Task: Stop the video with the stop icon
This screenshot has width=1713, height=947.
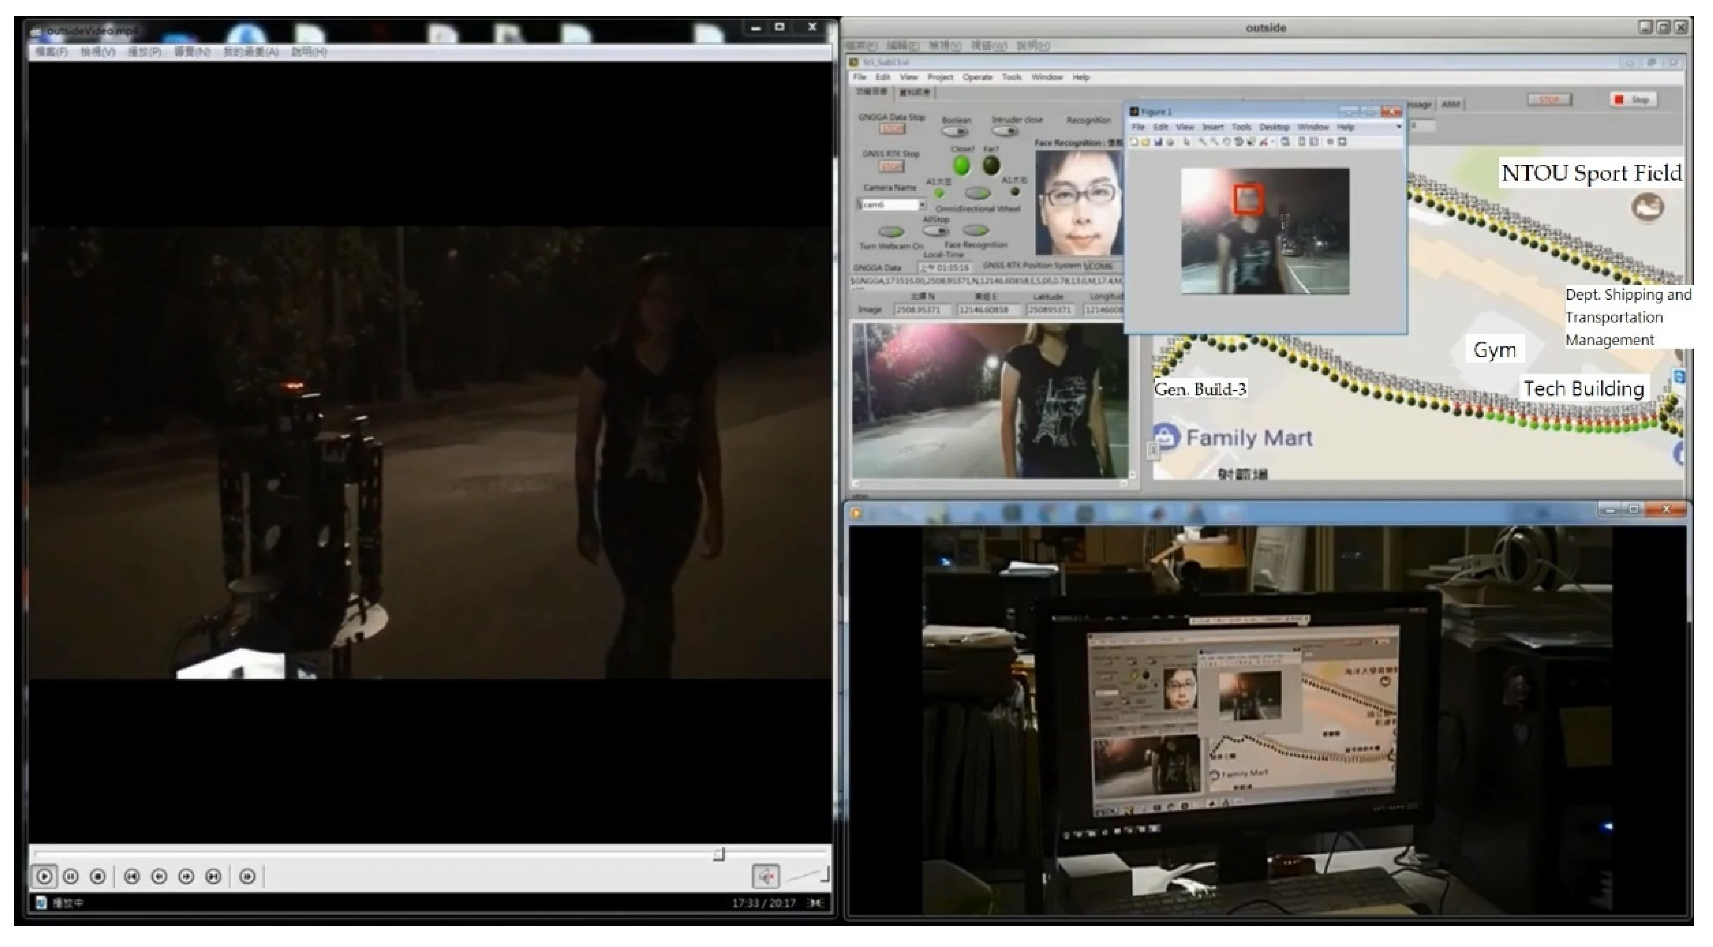Action: click(97, 877)
